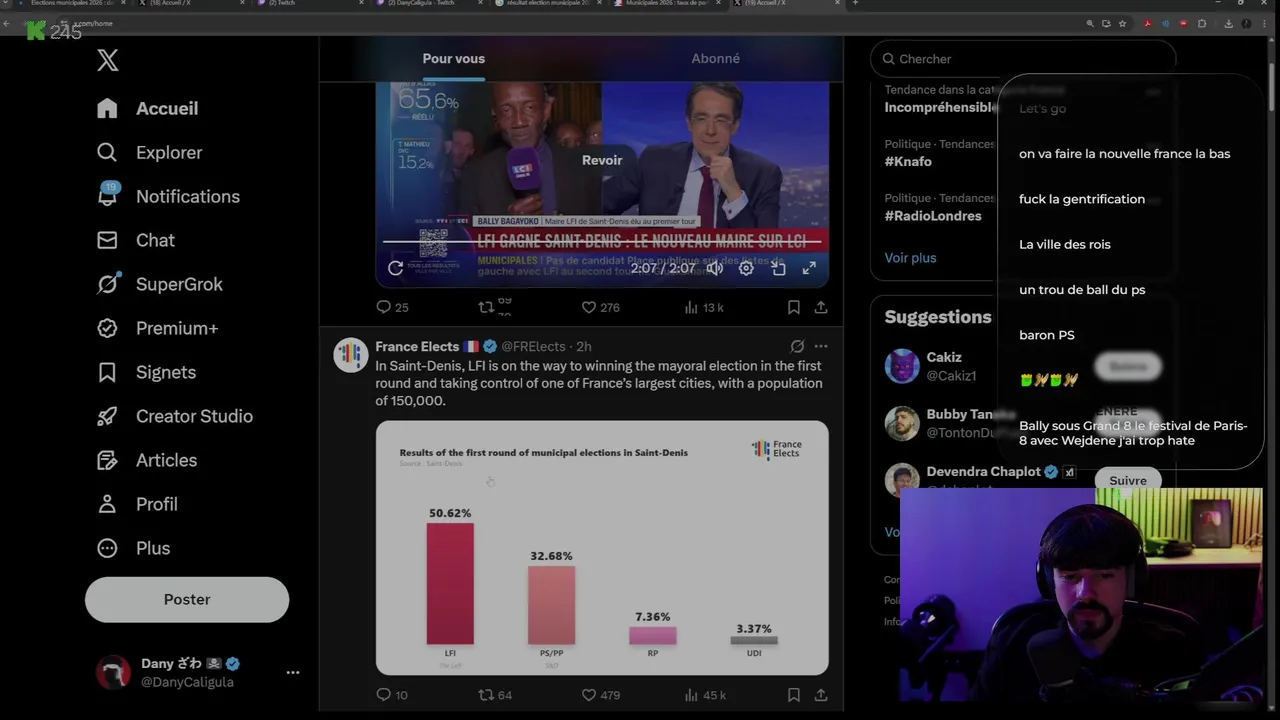1280x720 pixels.
Task: Like the France Elects post with 479 likes
Action: [600, 694]
